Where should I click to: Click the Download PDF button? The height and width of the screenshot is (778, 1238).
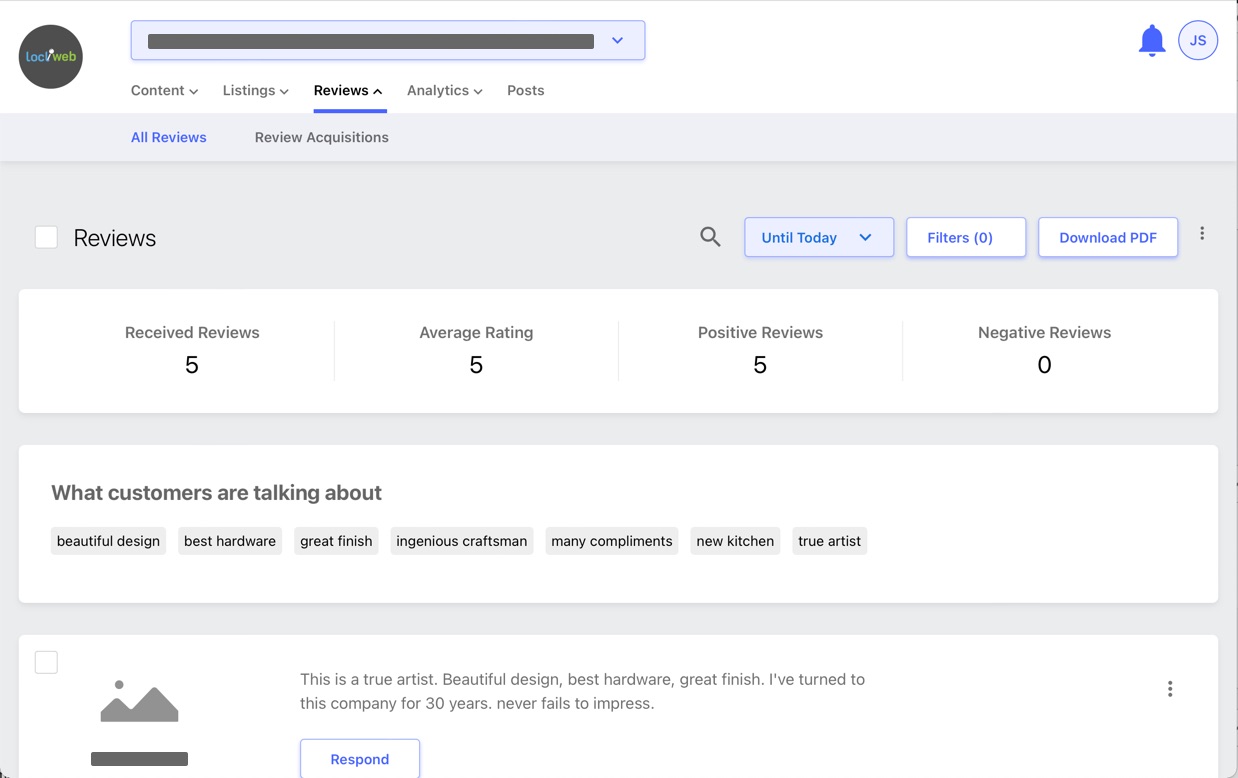1107,238
